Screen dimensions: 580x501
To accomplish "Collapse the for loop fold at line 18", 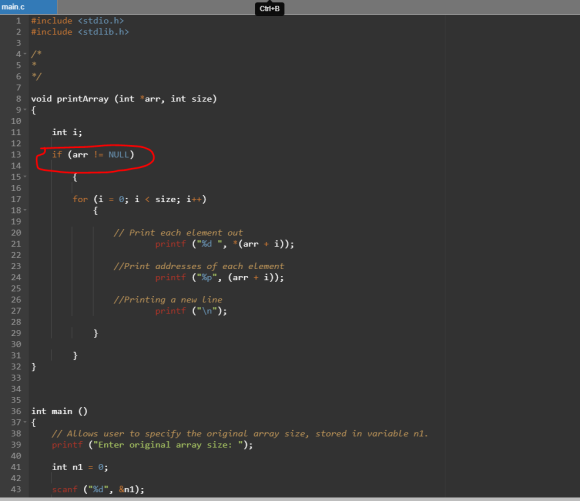I will point(25,210).
